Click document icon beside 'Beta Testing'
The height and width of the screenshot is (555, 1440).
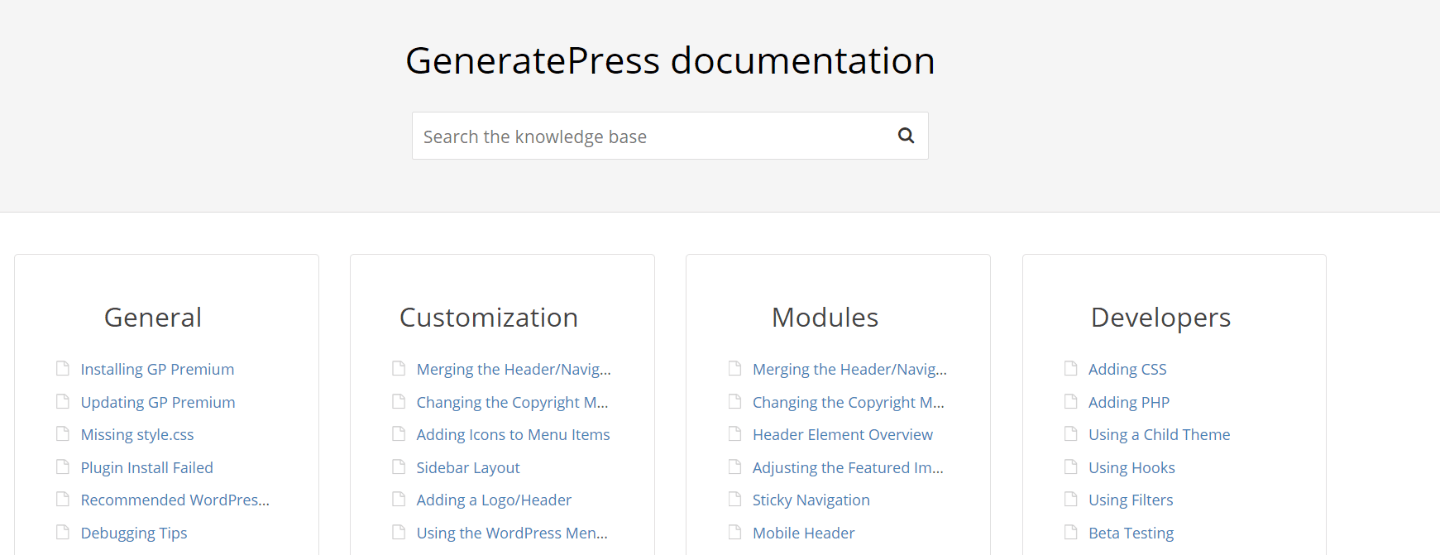(x=1071, y=532)
